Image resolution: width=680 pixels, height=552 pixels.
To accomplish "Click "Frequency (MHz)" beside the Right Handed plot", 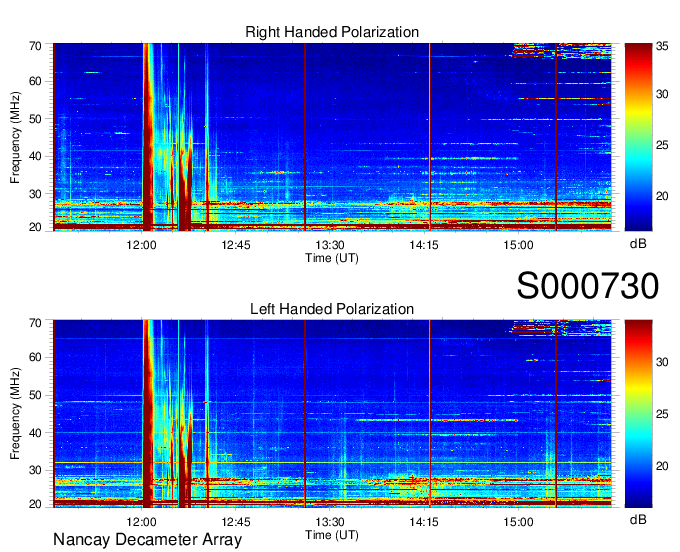I will (x=15, y=137).
